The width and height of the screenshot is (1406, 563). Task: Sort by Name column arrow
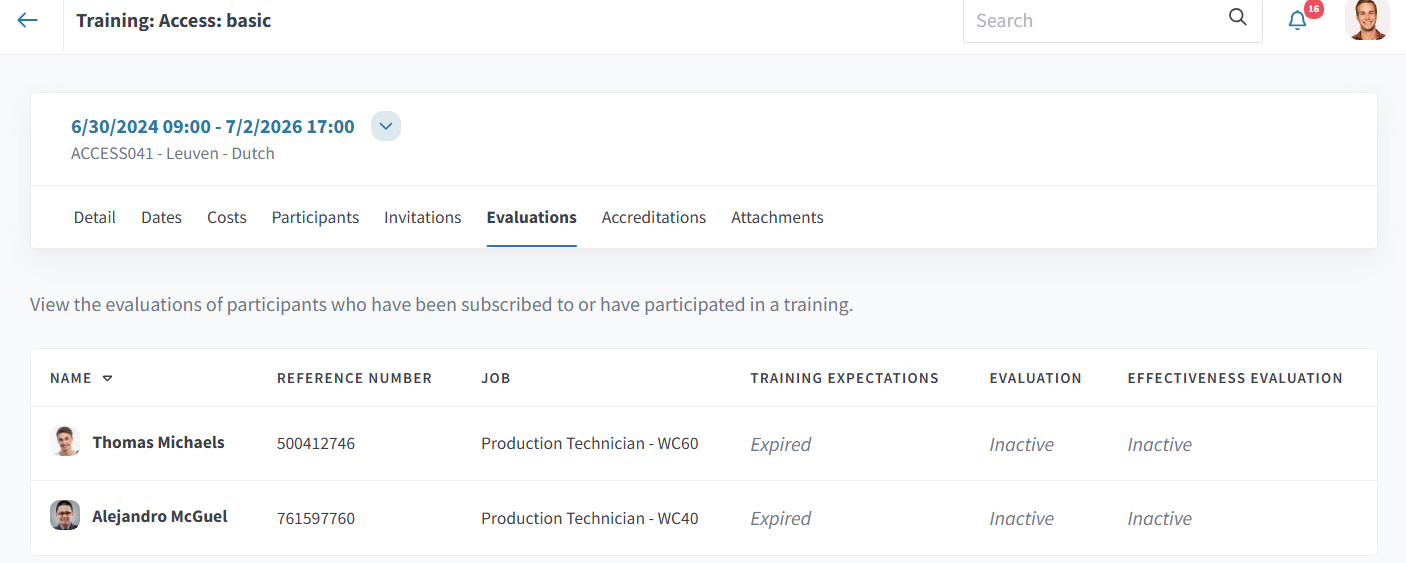click(x=108, y=378)
